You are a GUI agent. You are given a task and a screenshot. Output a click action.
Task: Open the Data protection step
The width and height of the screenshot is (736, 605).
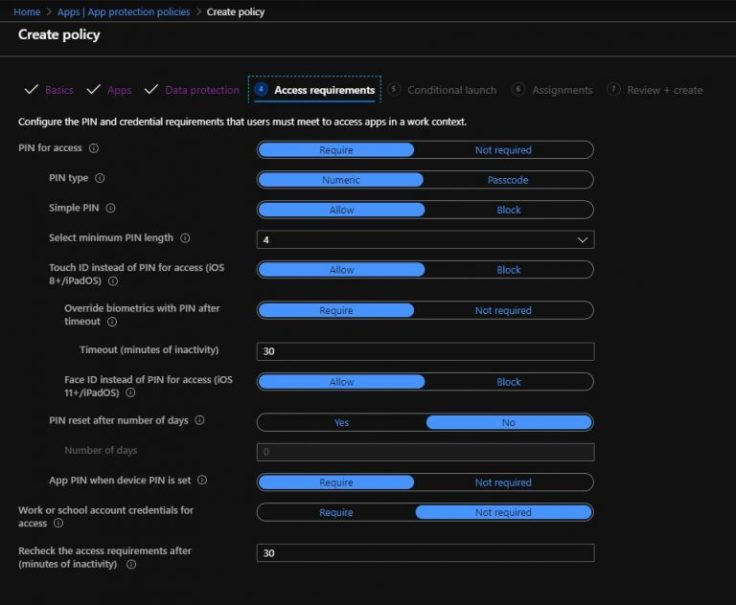point(201,90)
